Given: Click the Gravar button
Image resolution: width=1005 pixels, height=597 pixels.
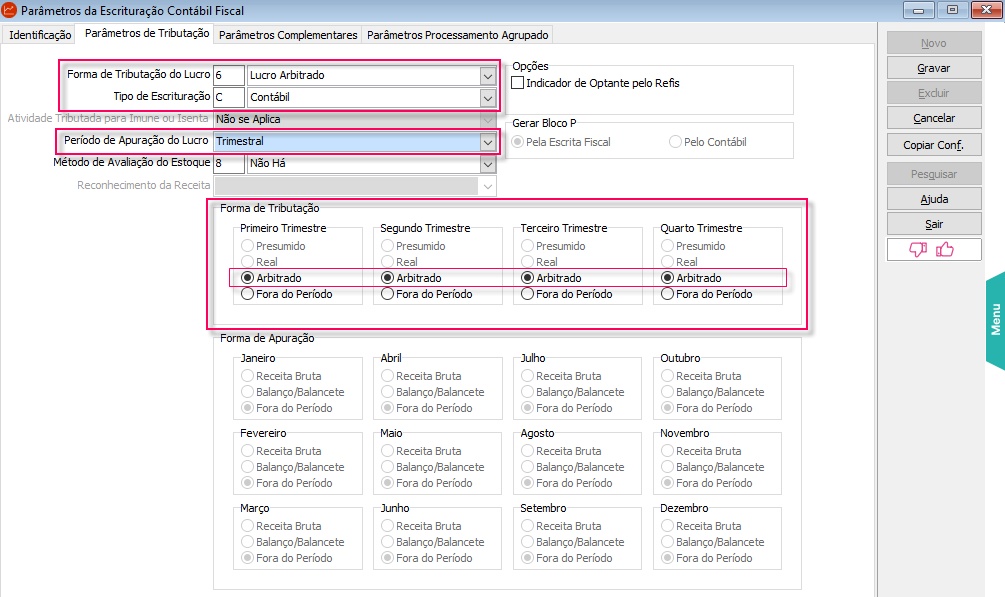Looking at the screenshot, I should (933, 69).
